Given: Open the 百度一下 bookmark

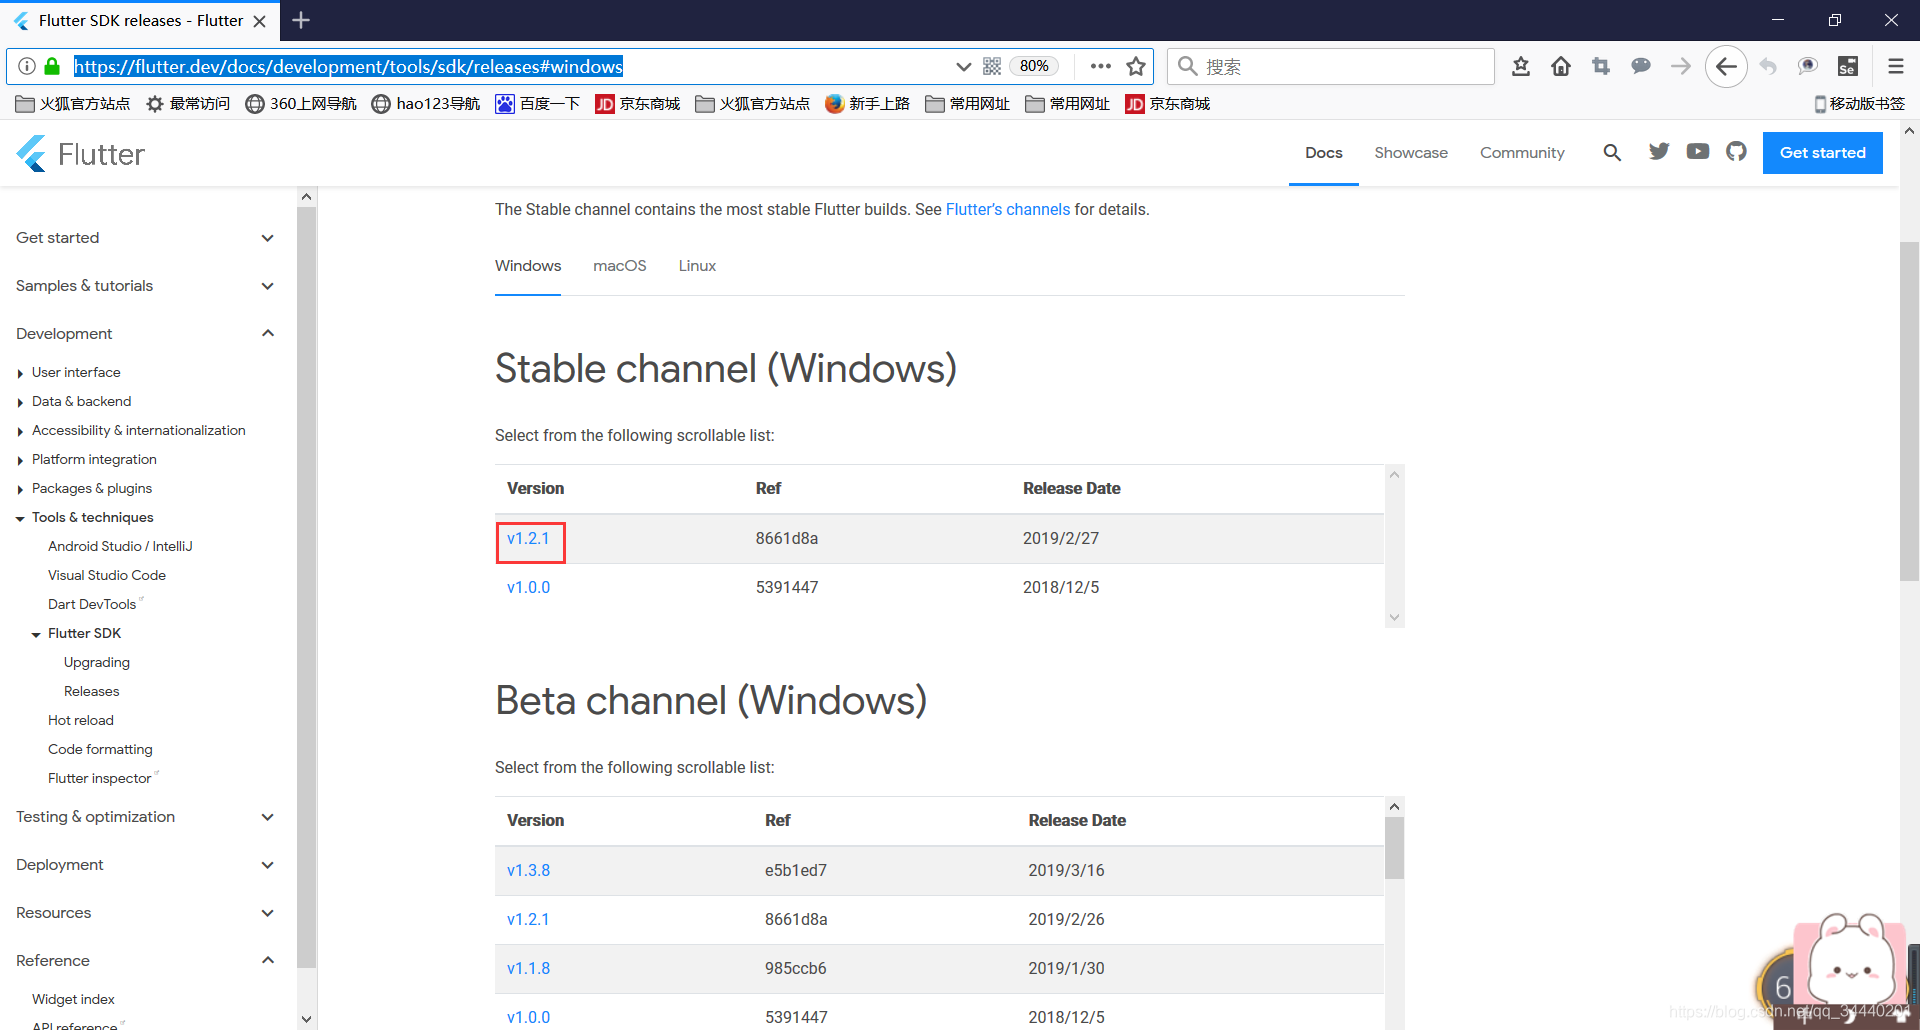Looking at the screenshot, I should pos(538,104).
